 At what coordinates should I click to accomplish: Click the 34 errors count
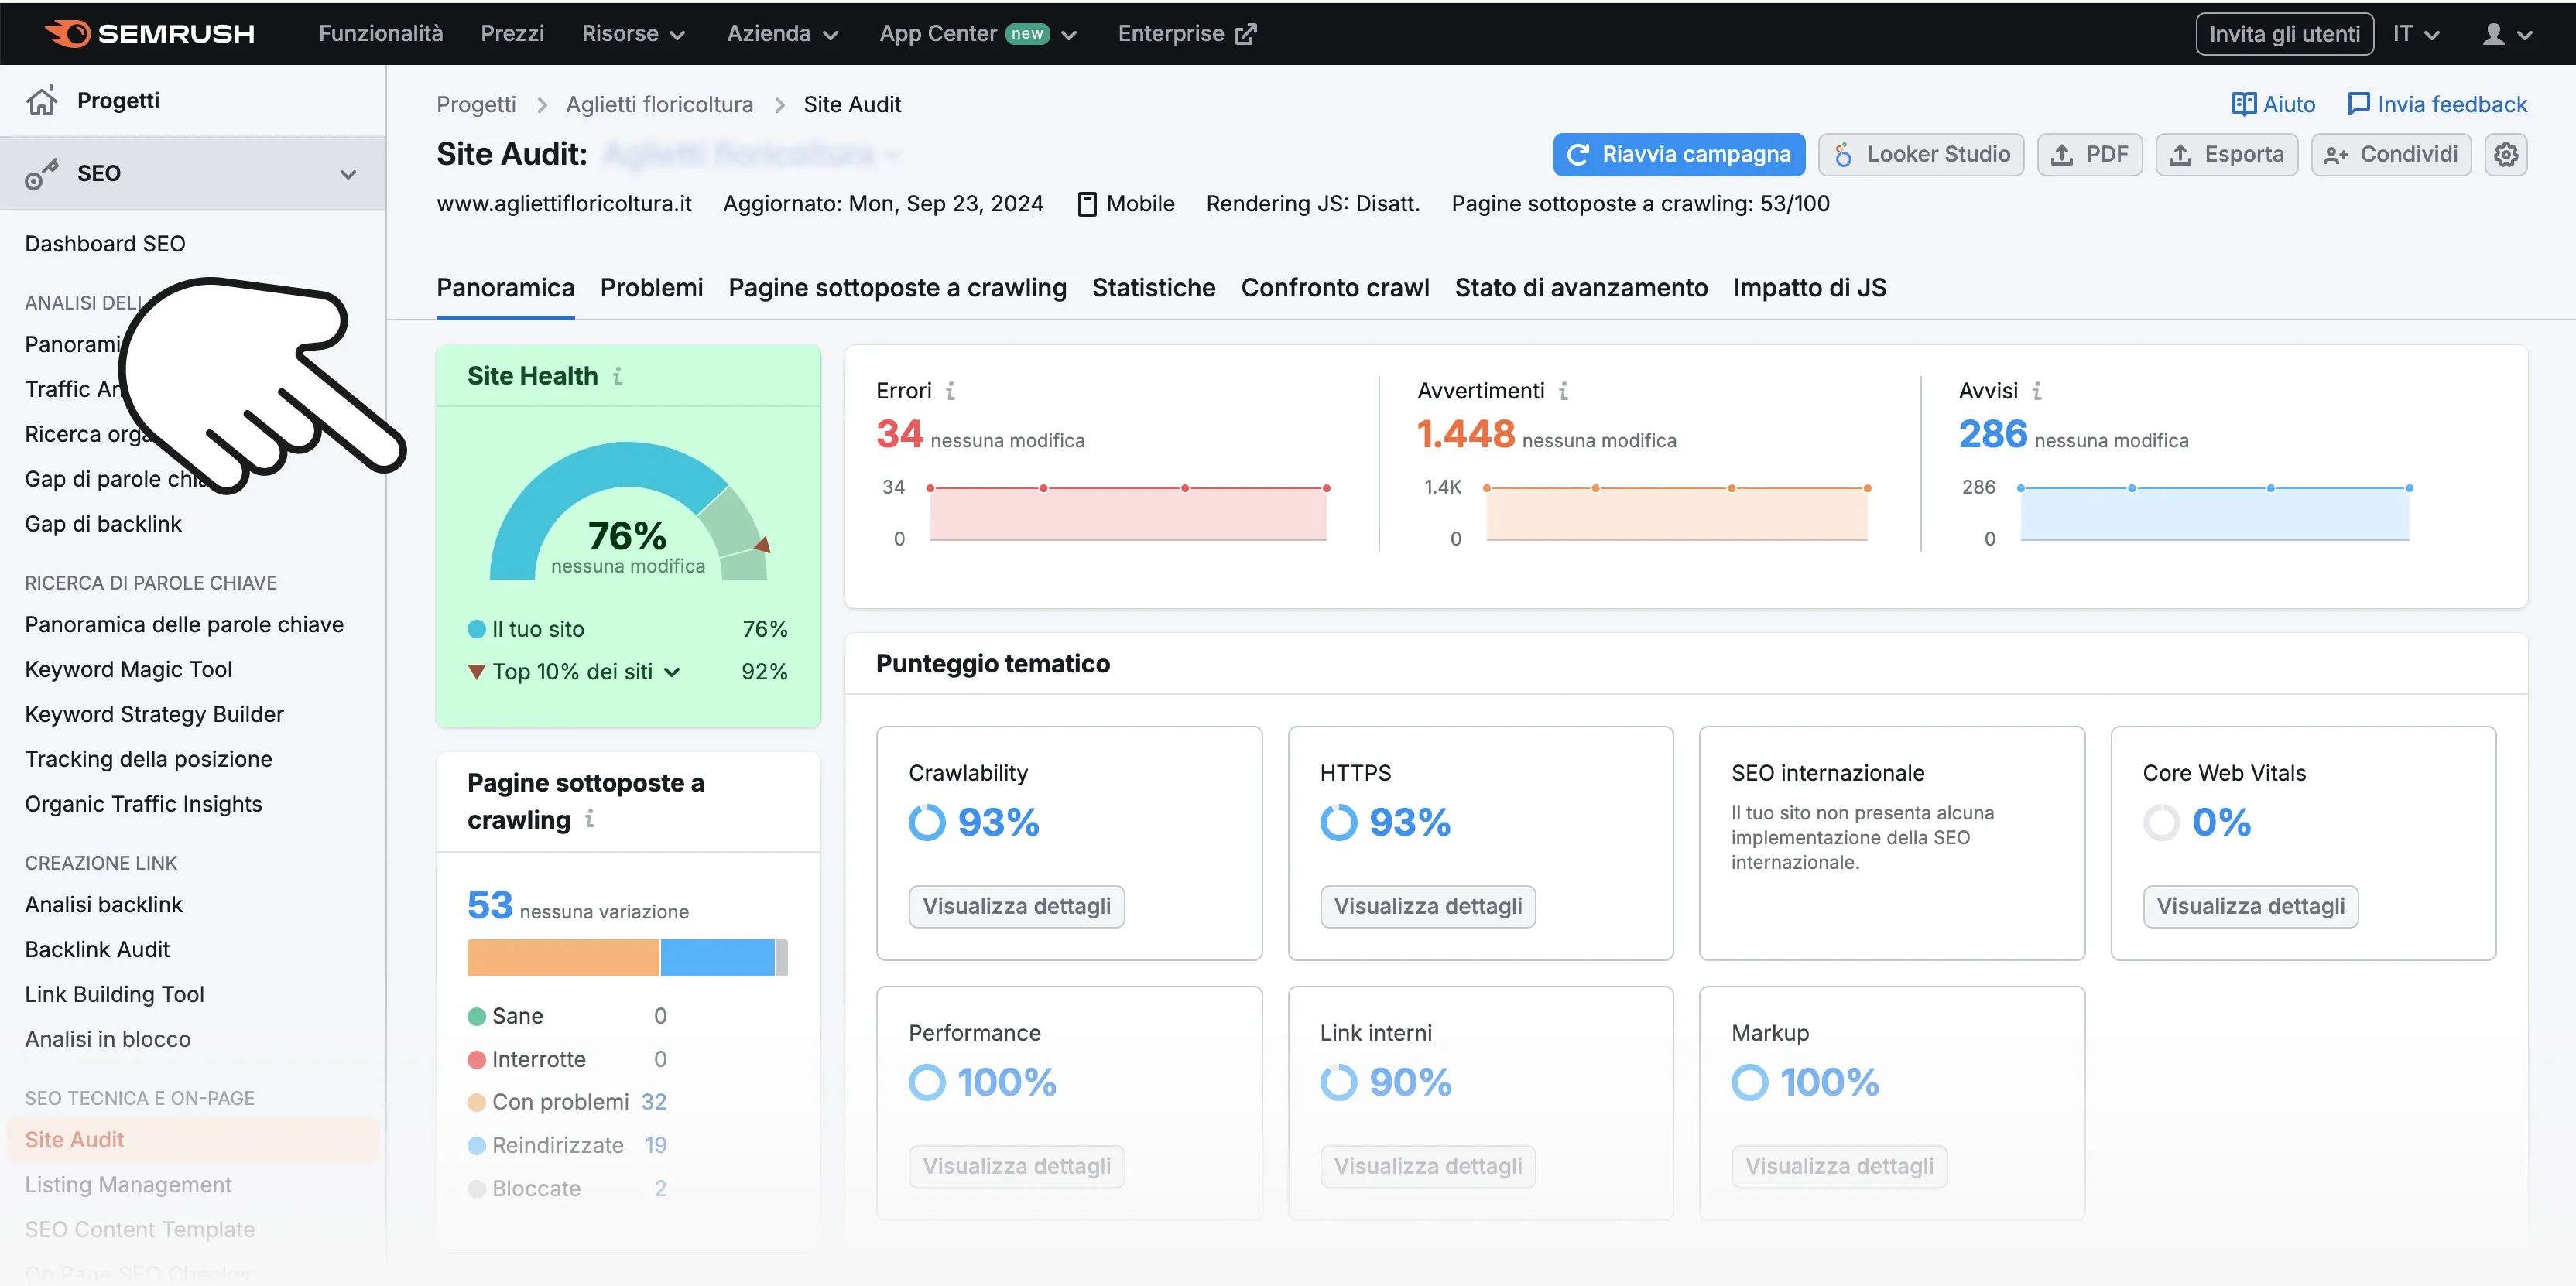[899, 434]
